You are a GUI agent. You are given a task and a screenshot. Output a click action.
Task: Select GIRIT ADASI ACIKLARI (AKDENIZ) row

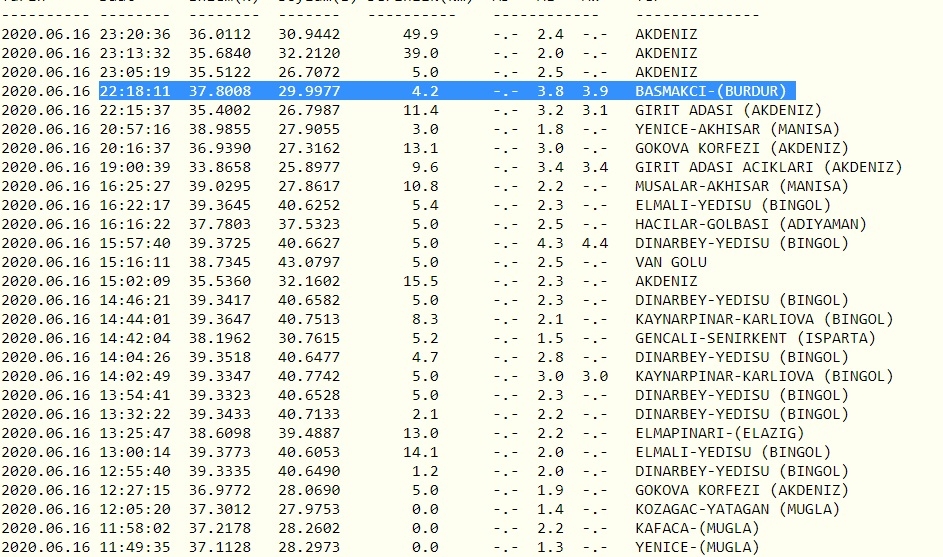tap(769, 167)
